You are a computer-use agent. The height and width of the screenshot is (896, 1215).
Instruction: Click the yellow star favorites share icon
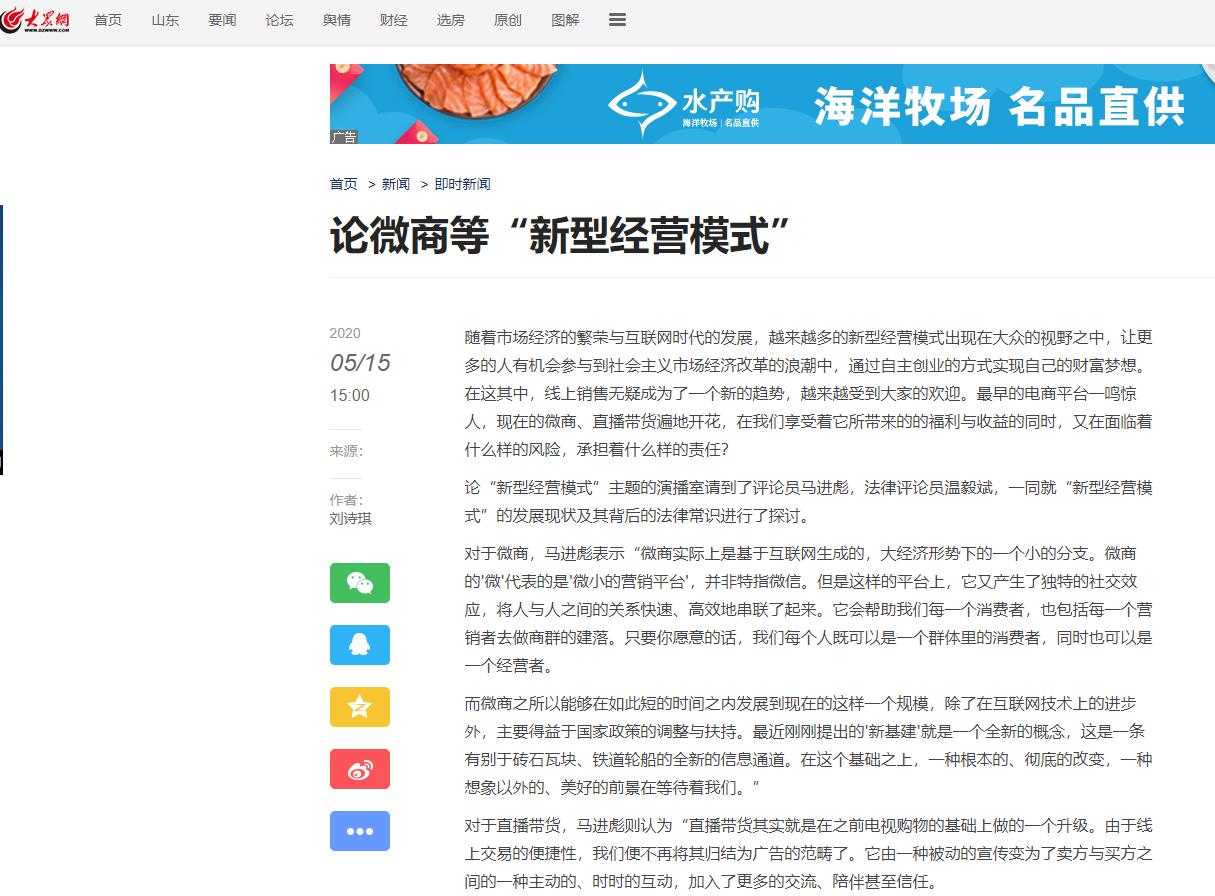(359, 707)
